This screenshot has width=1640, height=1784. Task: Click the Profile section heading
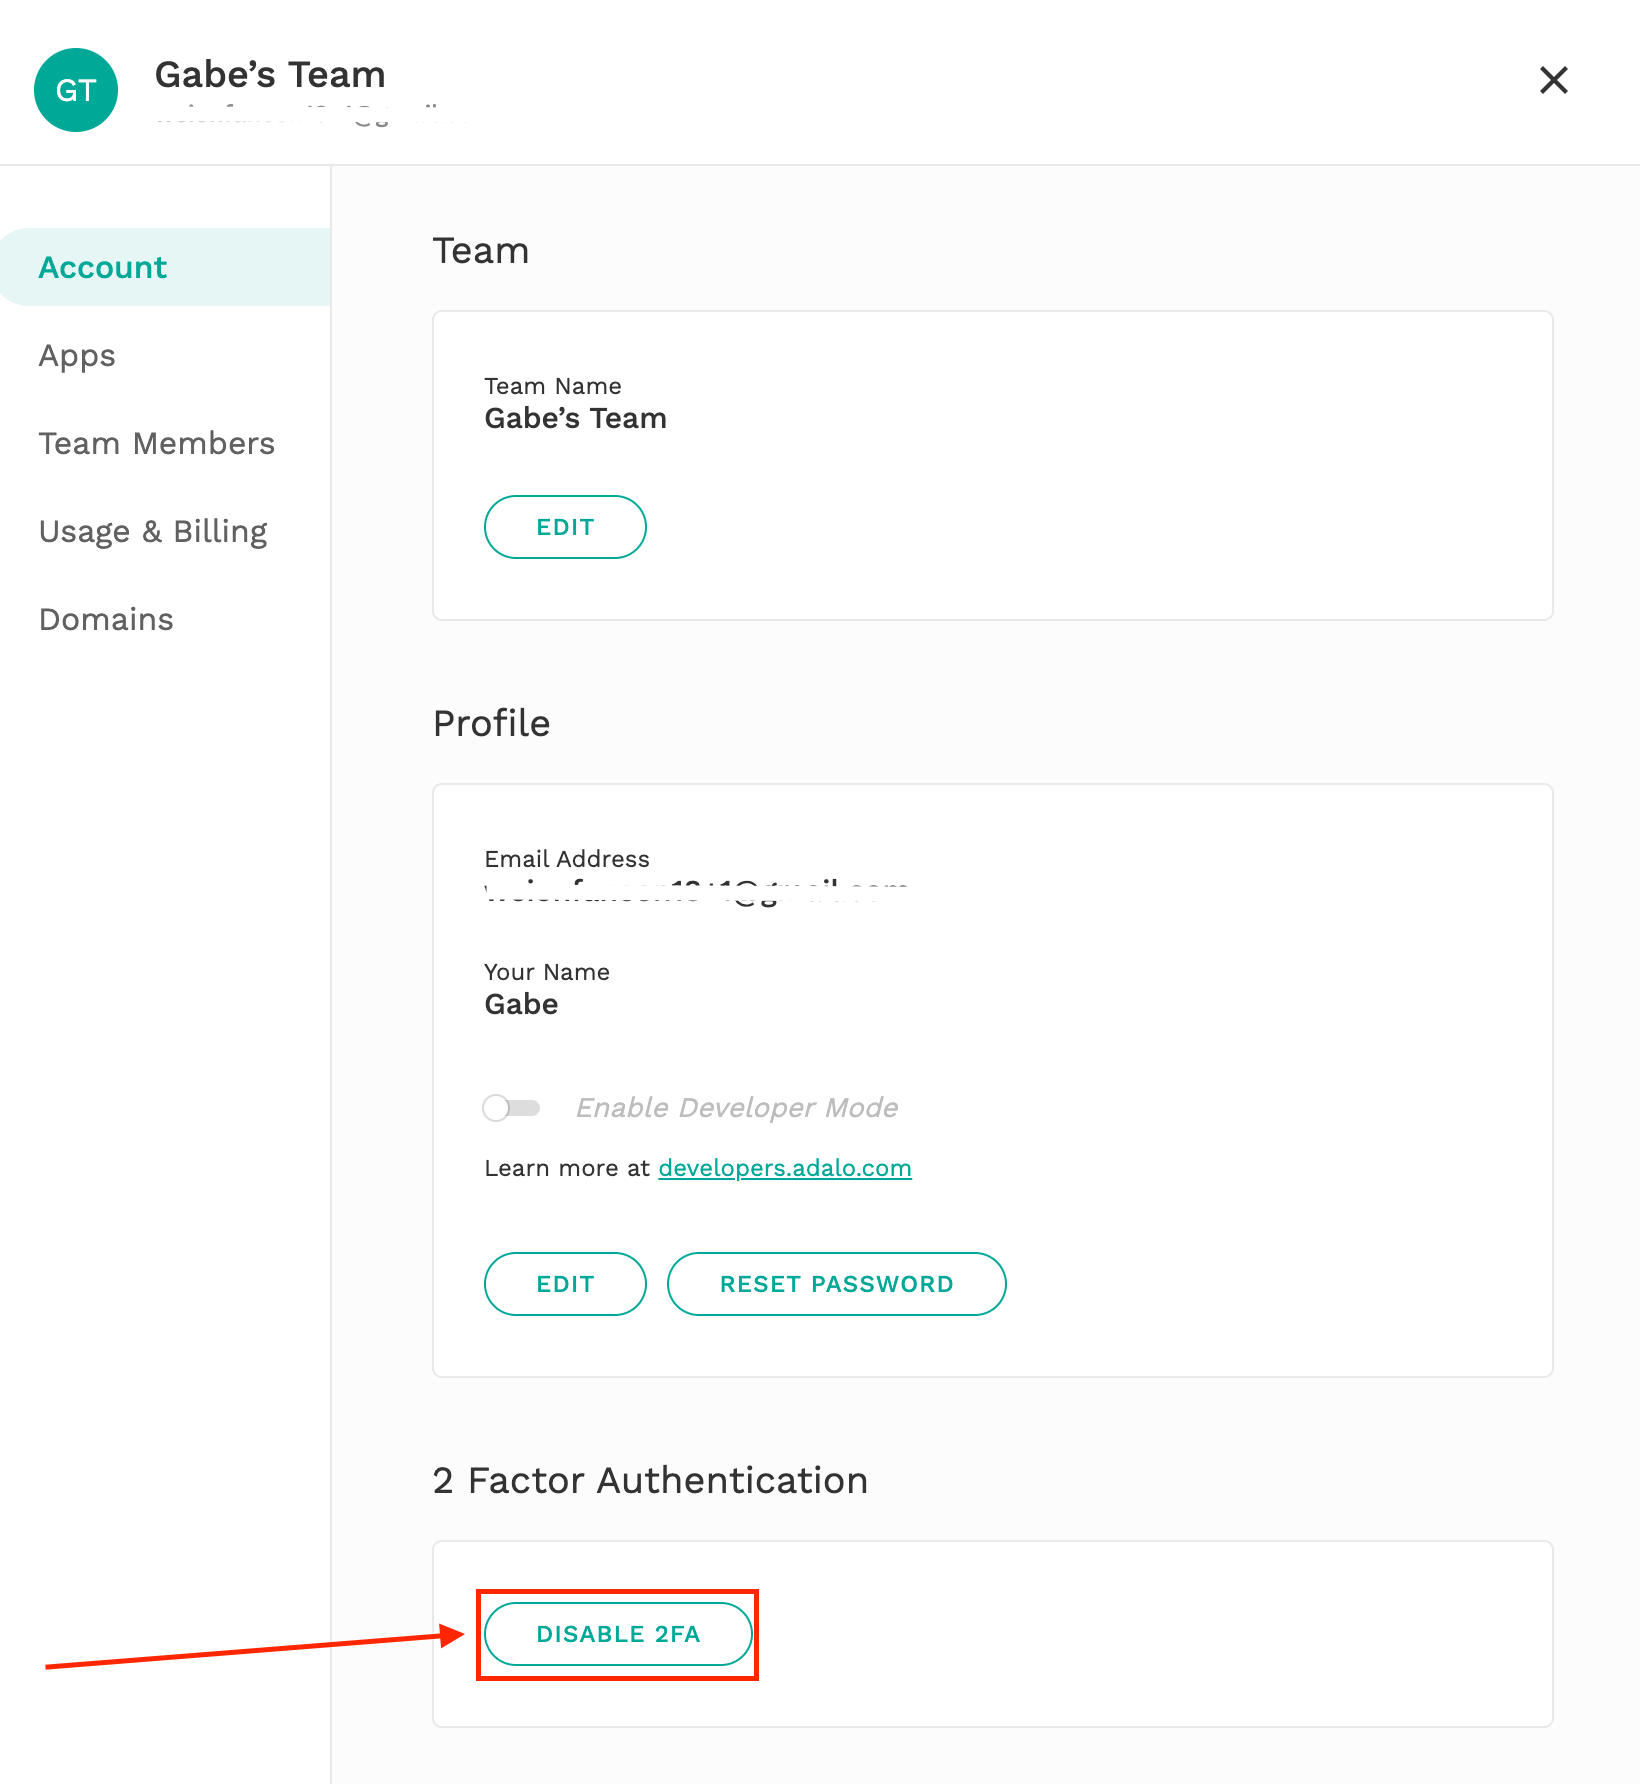[x=491, y=724]
